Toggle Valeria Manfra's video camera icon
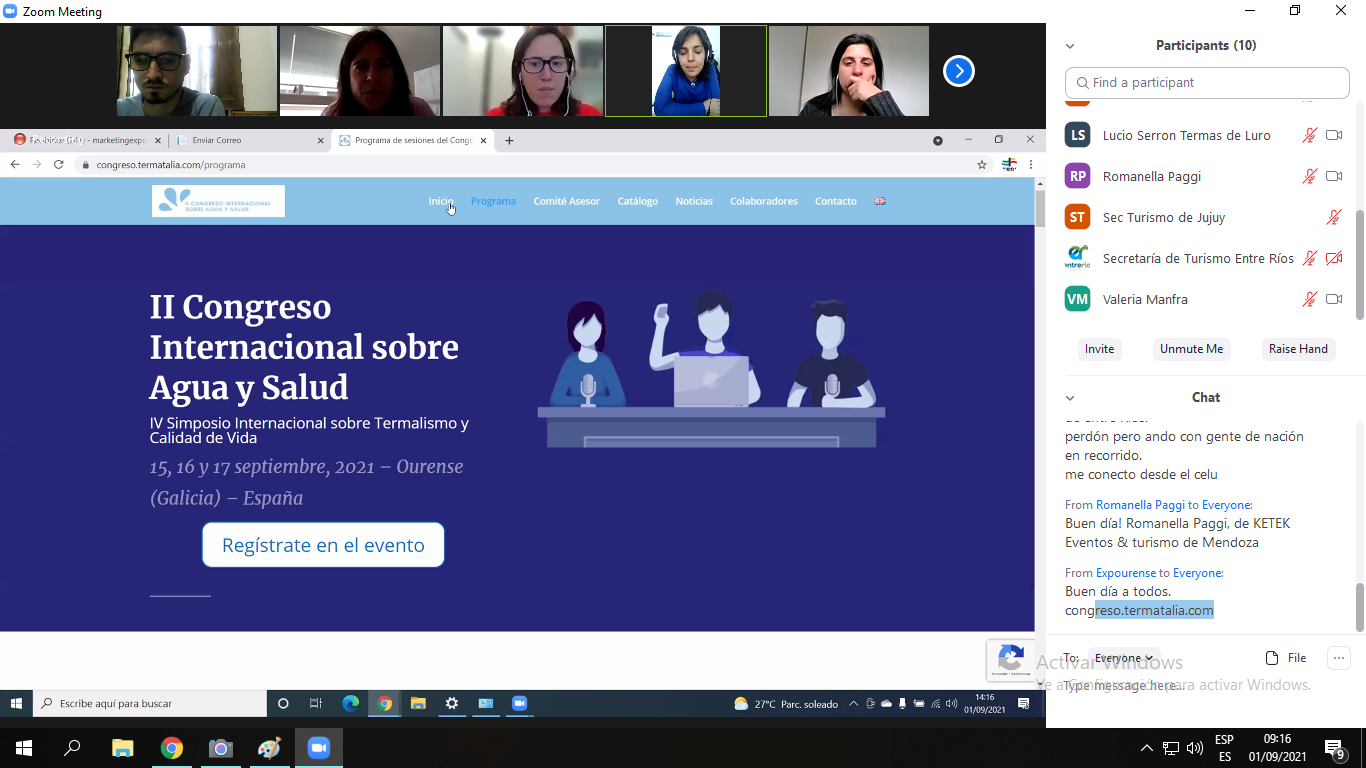The width and height of the screenshot is (1366, 768). click(1333, 299)
